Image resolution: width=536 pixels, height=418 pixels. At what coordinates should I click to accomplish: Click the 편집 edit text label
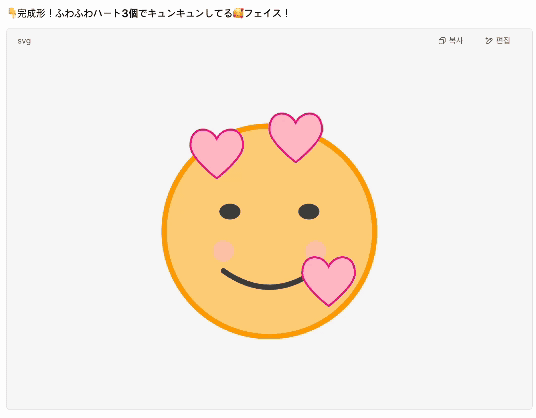click(503, 41)
